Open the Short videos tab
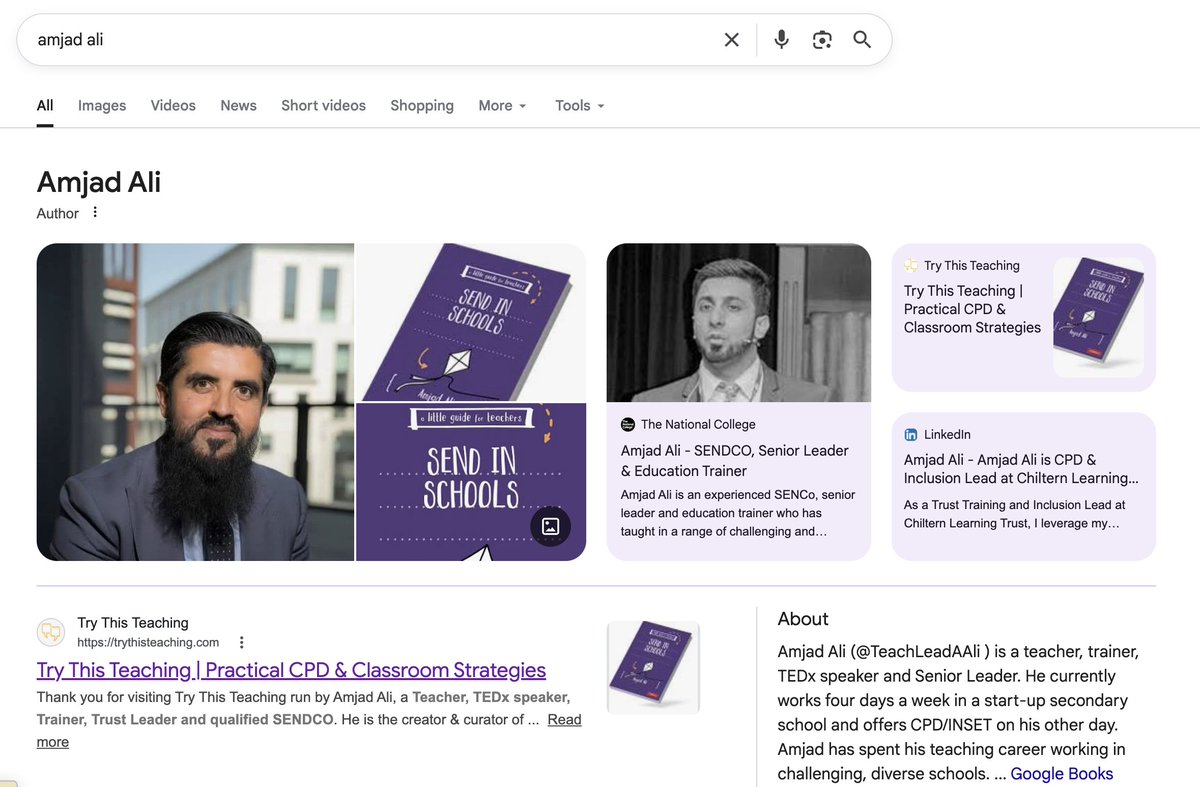Screen dimensions: 1200x787 click(x=323, y=106)
